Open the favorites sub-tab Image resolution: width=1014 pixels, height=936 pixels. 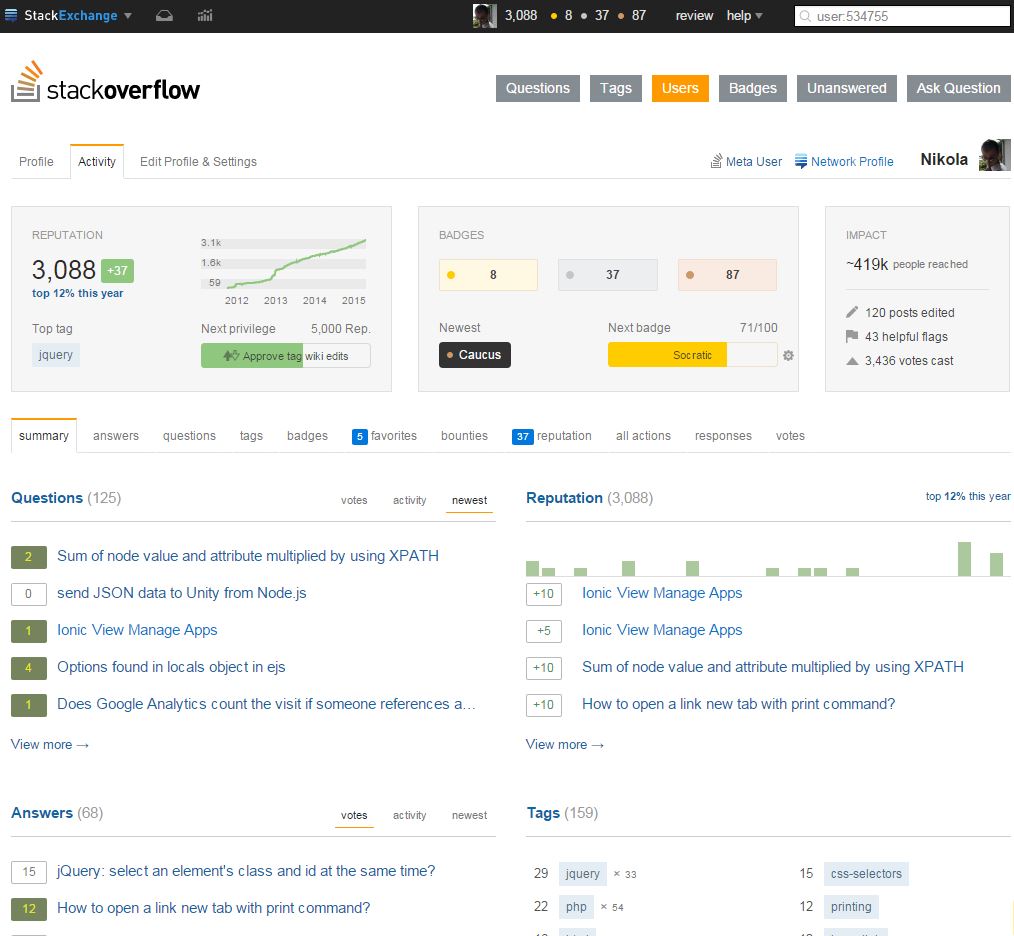(x=385, y=436)
